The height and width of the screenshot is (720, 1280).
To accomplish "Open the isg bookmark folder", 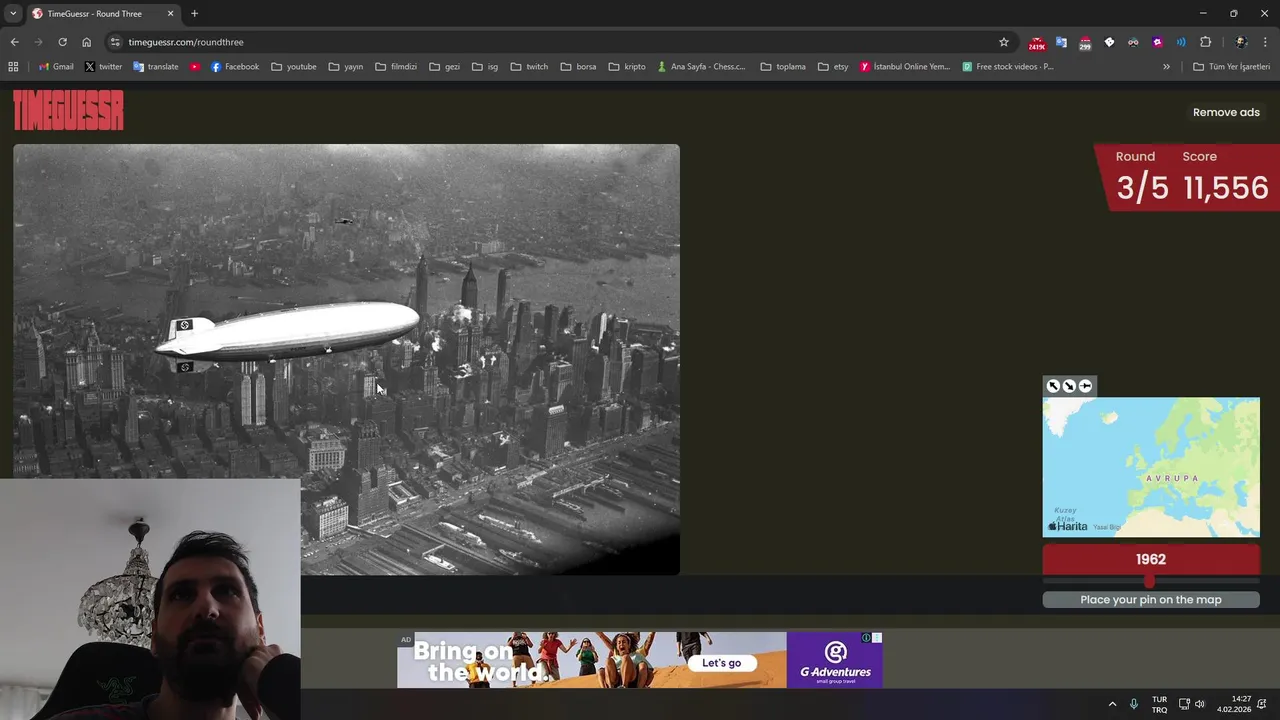I will pyautogui.click(x=486, y=67).
